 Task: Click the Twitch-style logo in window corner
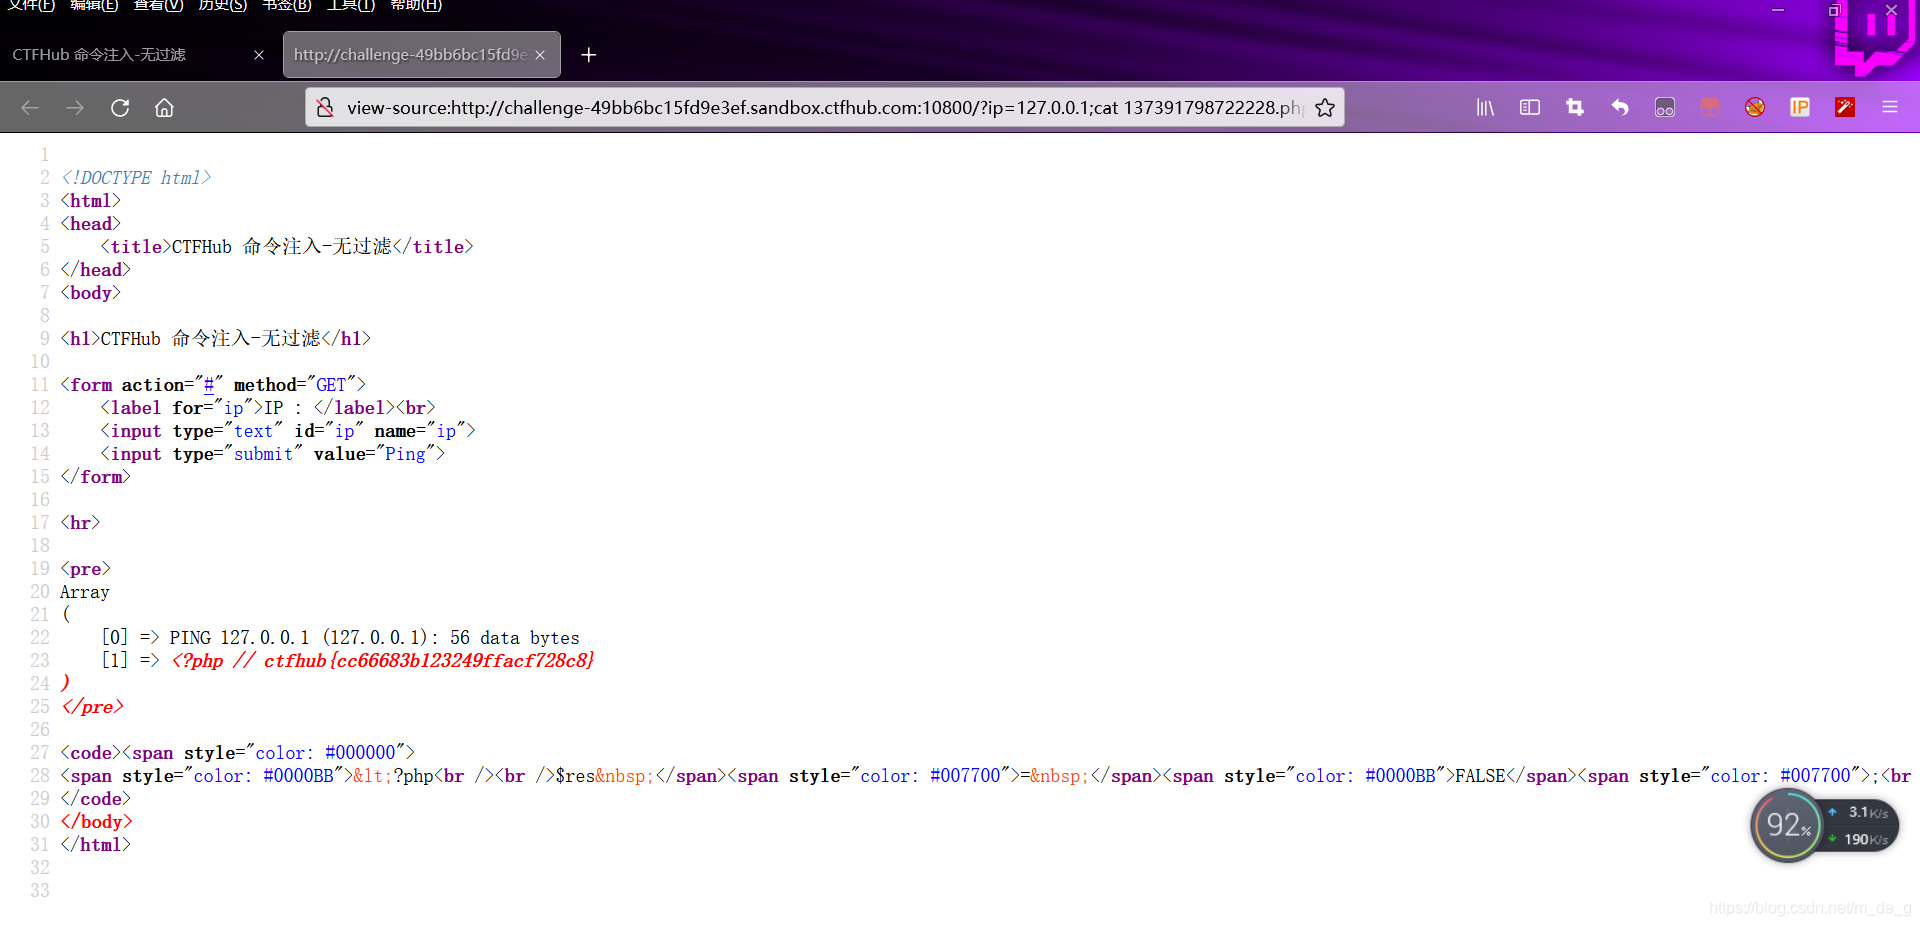(1873, 37)
